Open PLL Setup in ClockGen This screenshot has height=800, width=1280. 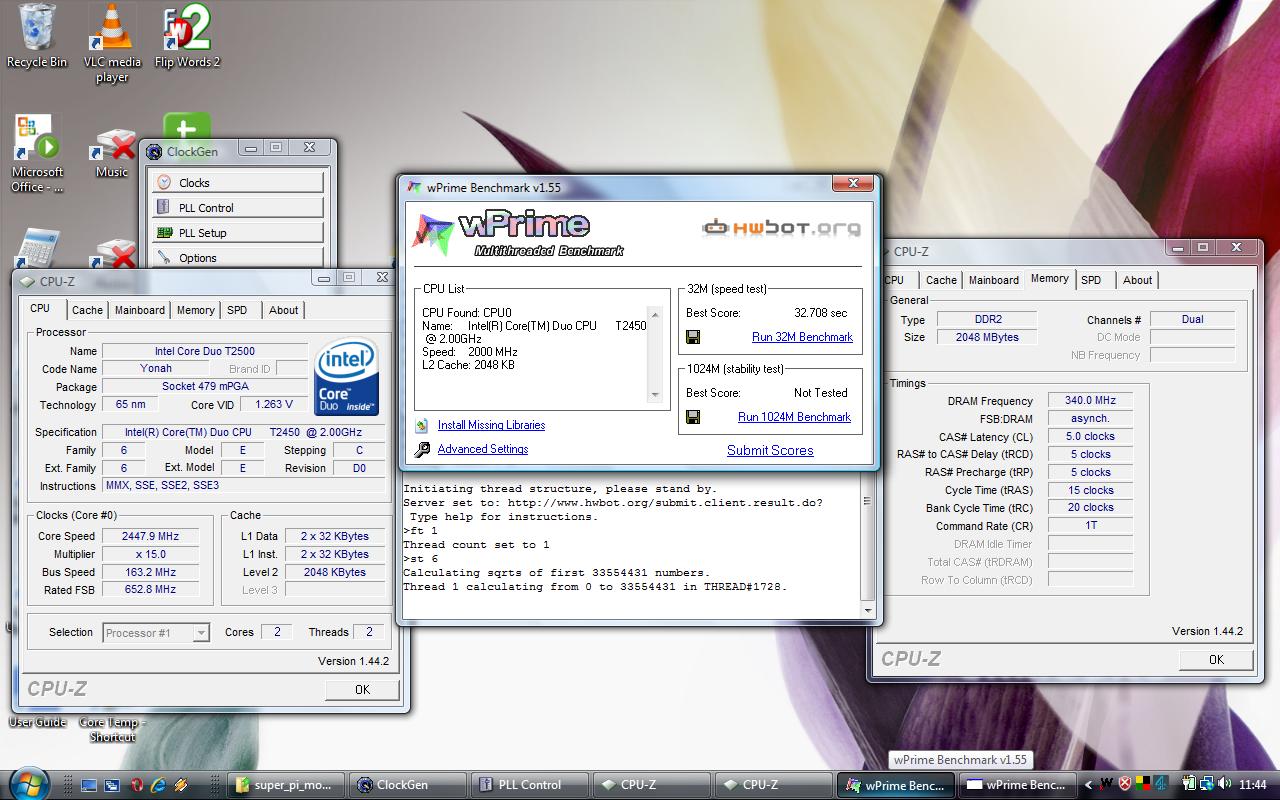238,233
